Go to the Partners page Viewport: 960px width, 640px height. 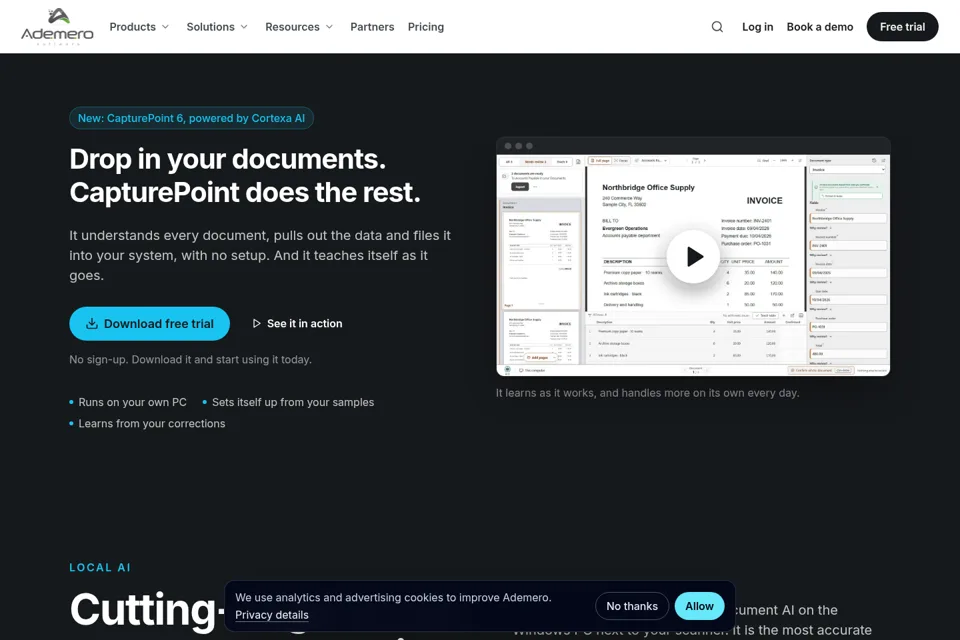372,27
